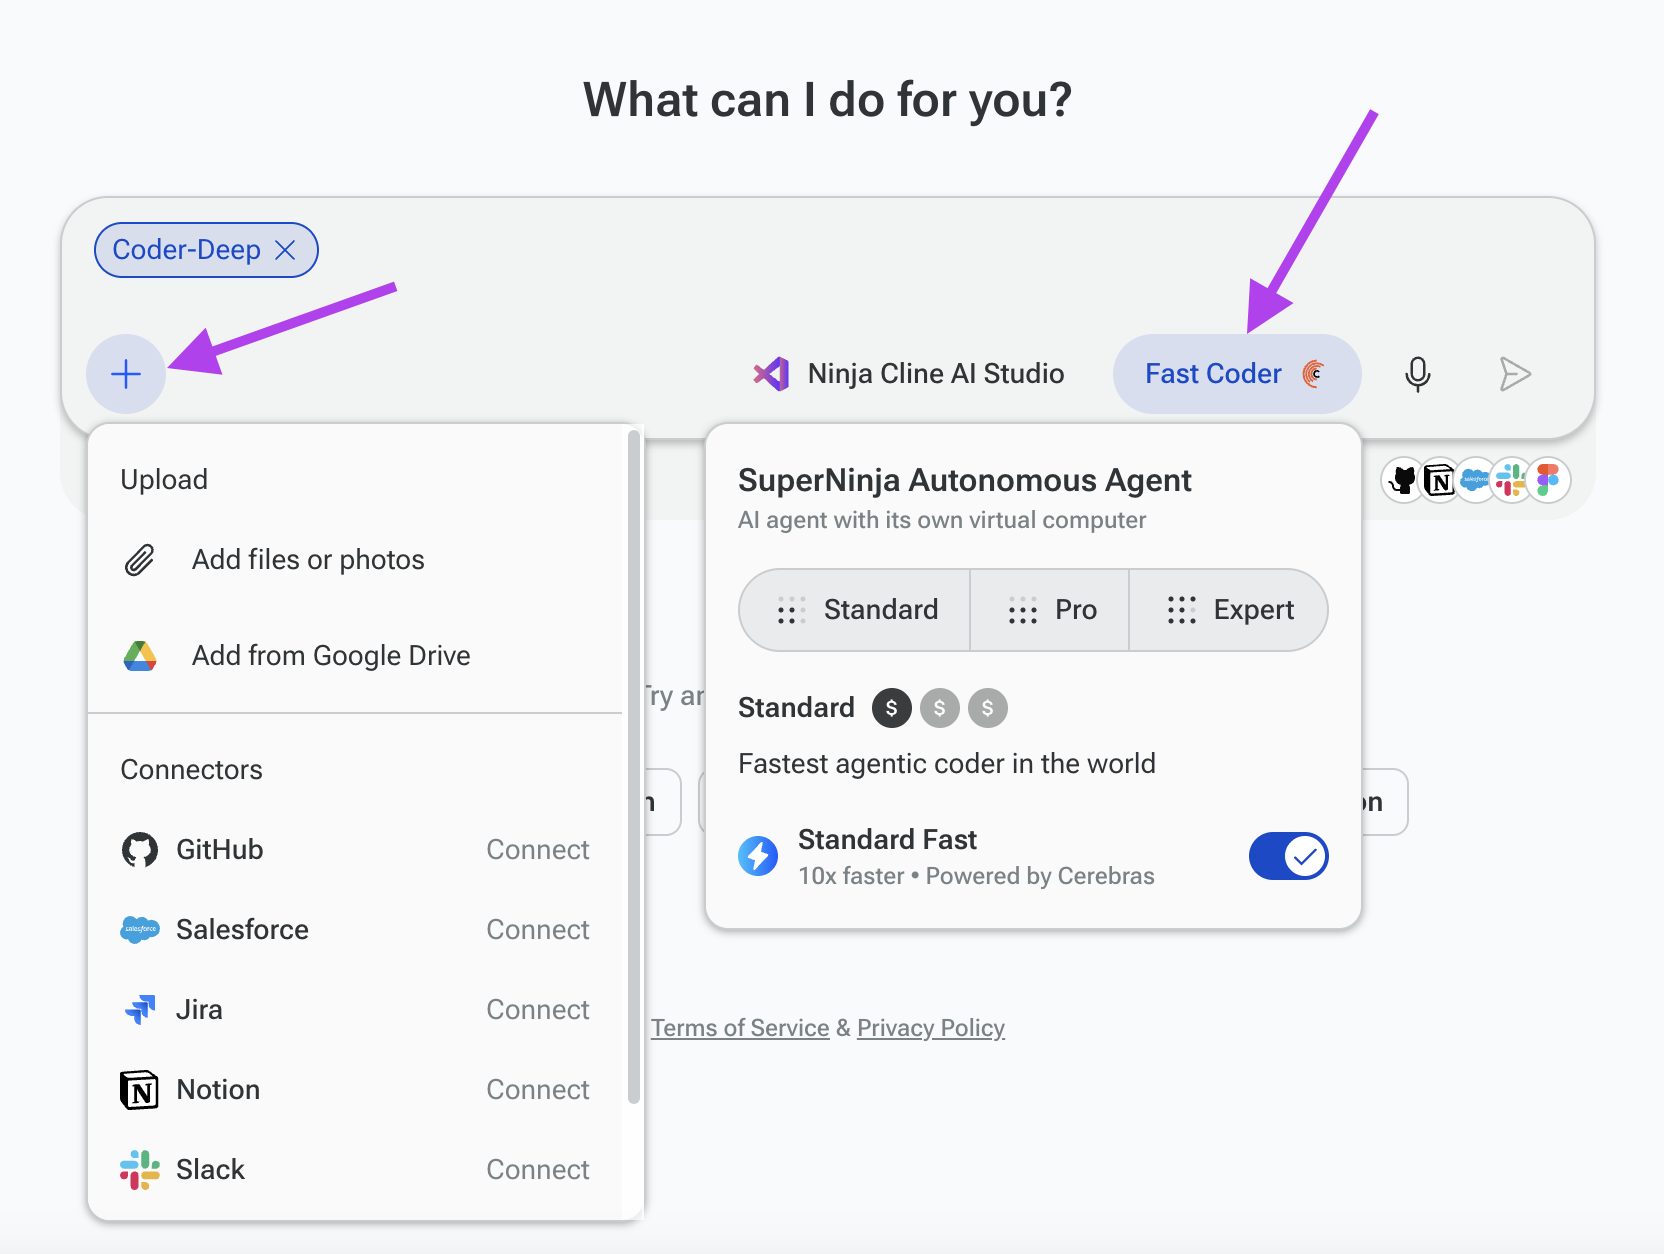Click the GitHub connector name
The height and width of the screenshot is (1254, 1664).
pos(220,850)
